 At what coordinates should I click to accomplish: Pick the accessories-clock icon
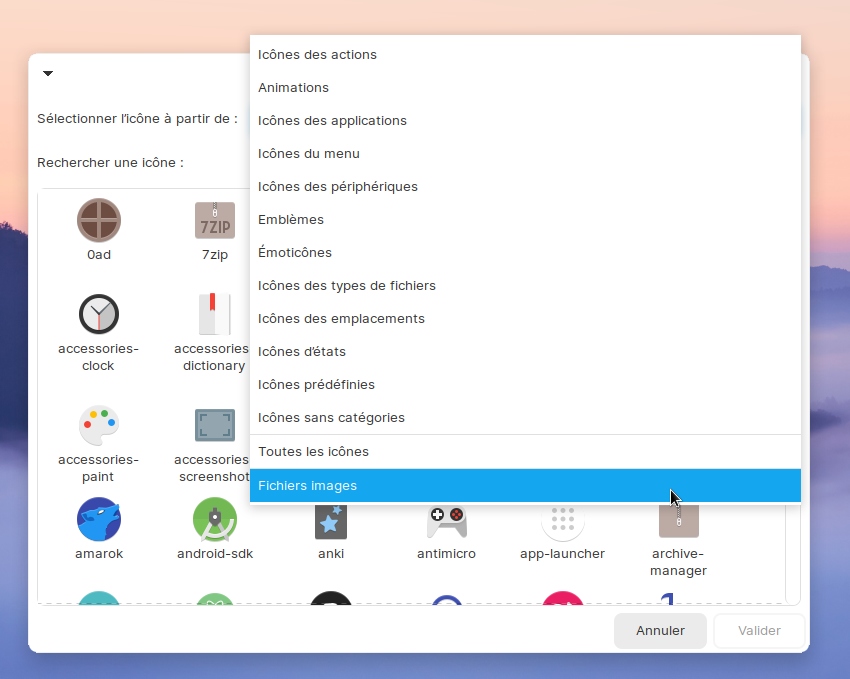(x=99, y=315)
